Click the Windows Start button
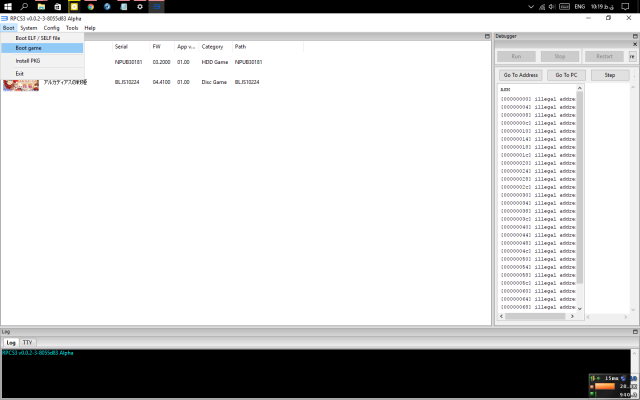 pos(7,6)
